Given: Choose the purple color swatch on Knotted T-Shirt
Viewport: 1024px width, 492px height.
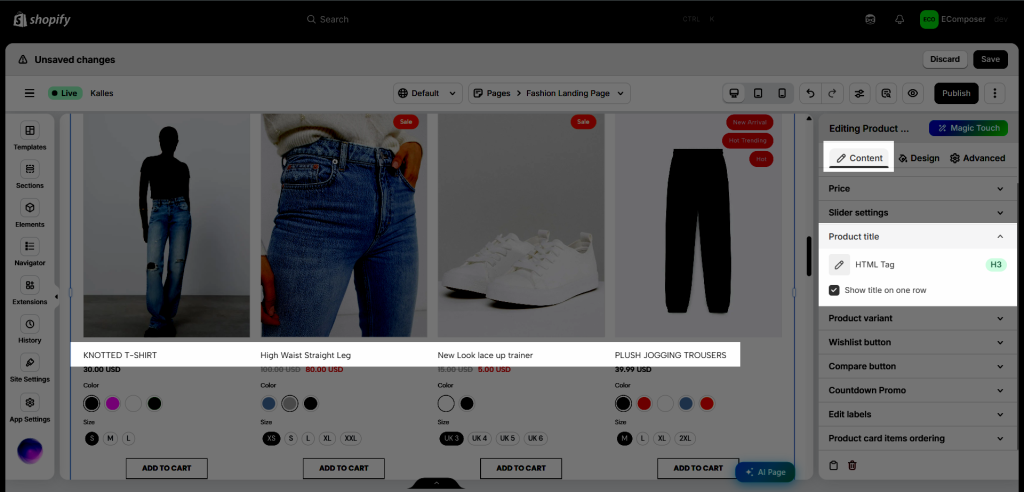Looking at the screenshot, I should [x=112, y=403].
